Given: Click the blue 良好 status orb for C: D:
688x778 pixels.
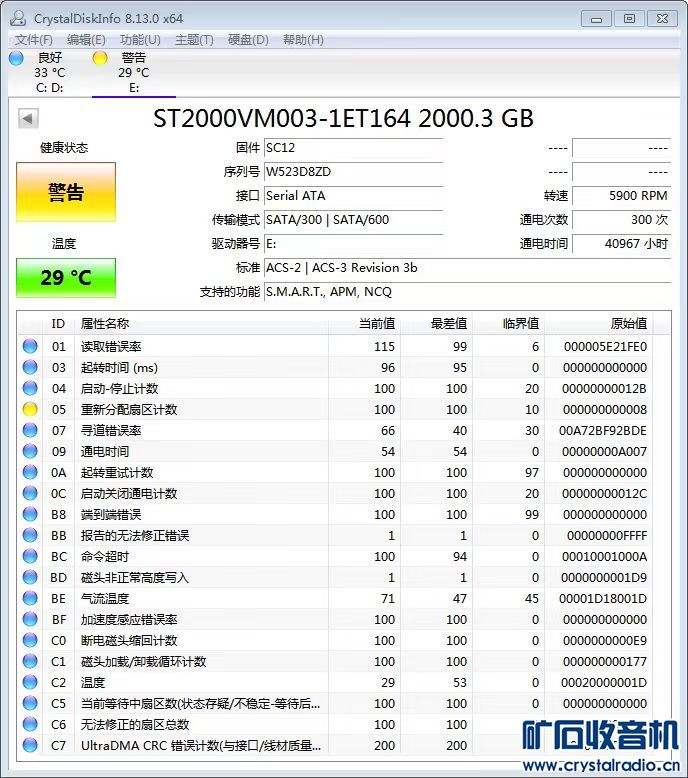Looking at the screenshot, I should point(16,58).
